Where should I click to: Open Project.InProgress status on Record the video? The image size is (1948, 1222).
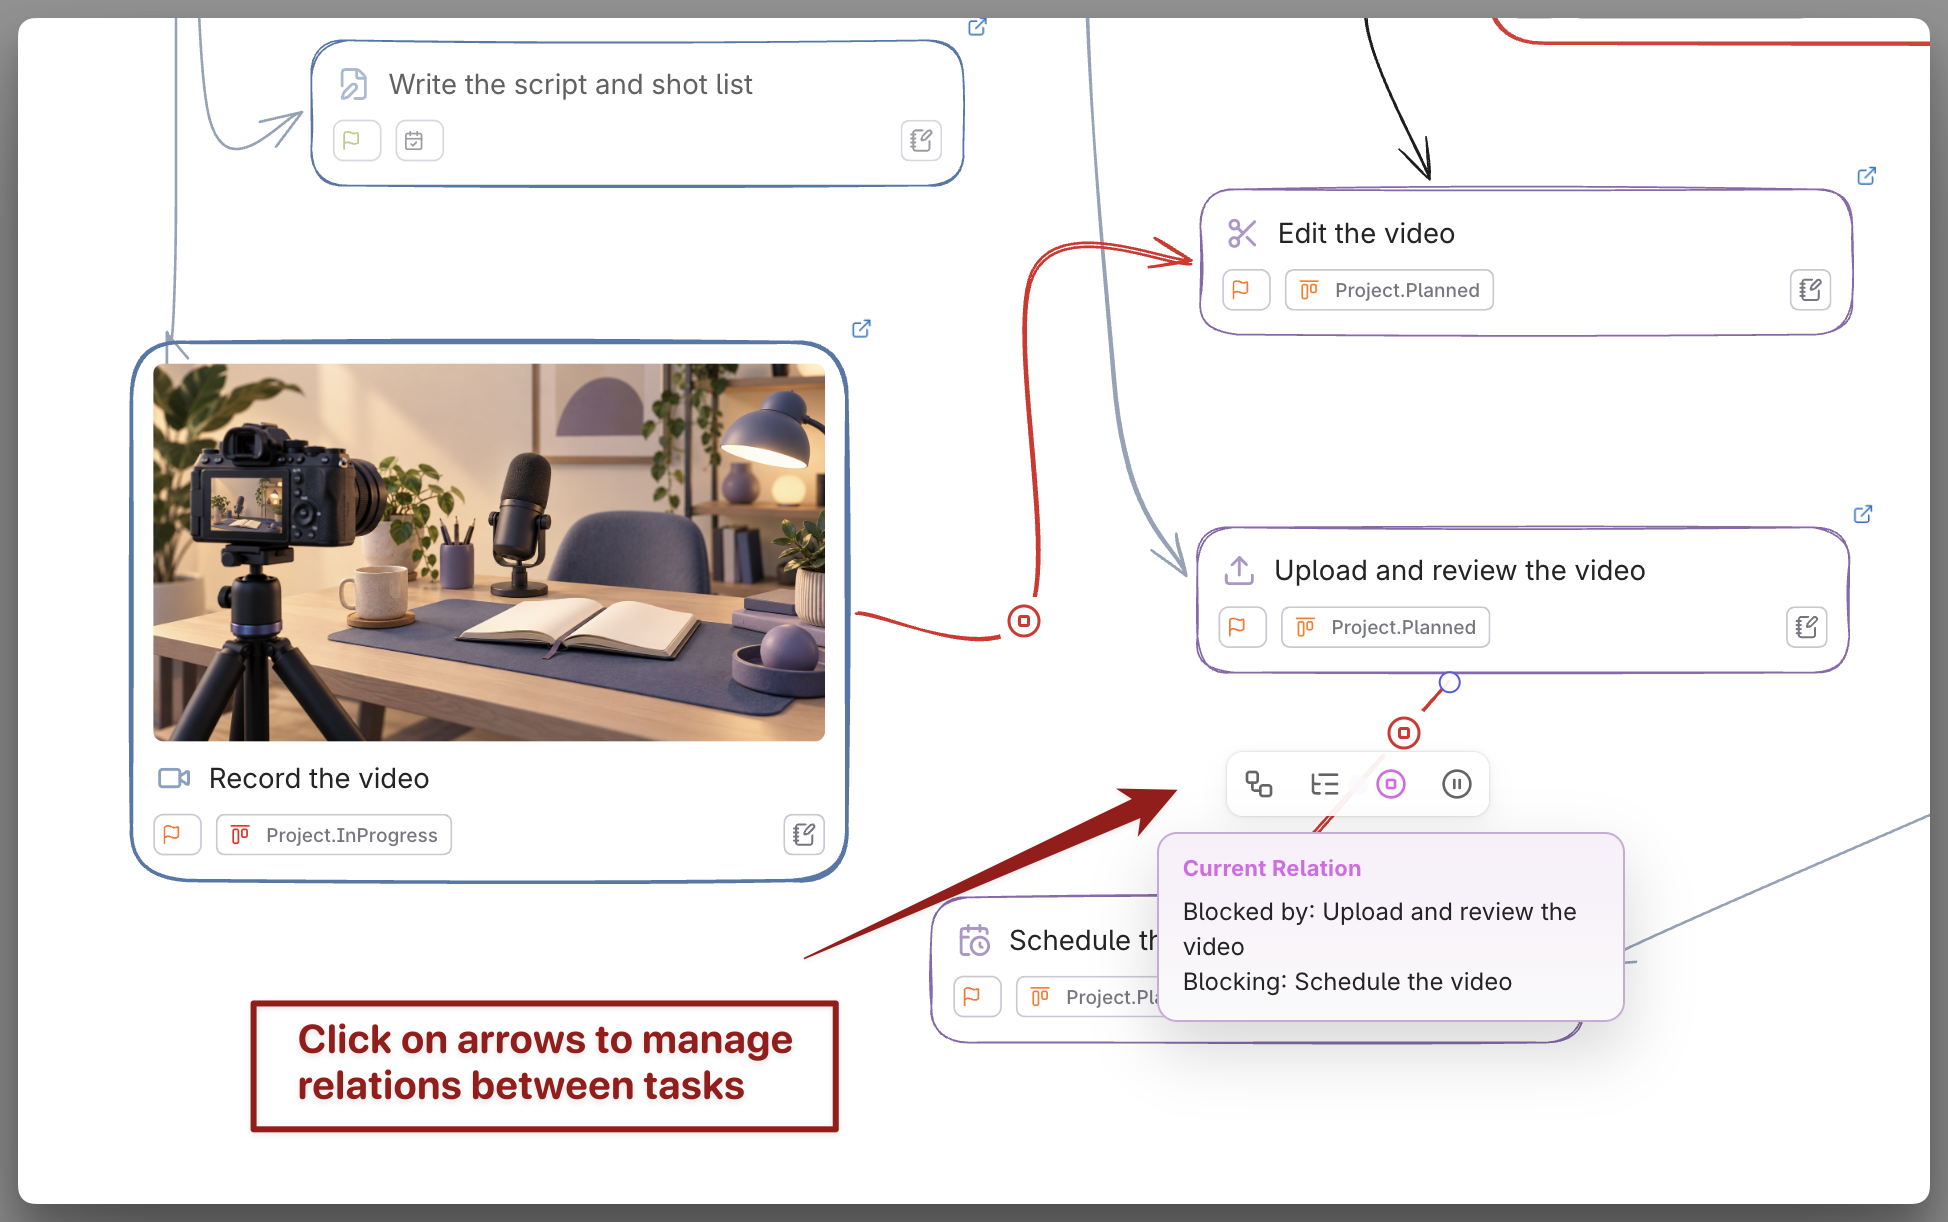point(334,835)
